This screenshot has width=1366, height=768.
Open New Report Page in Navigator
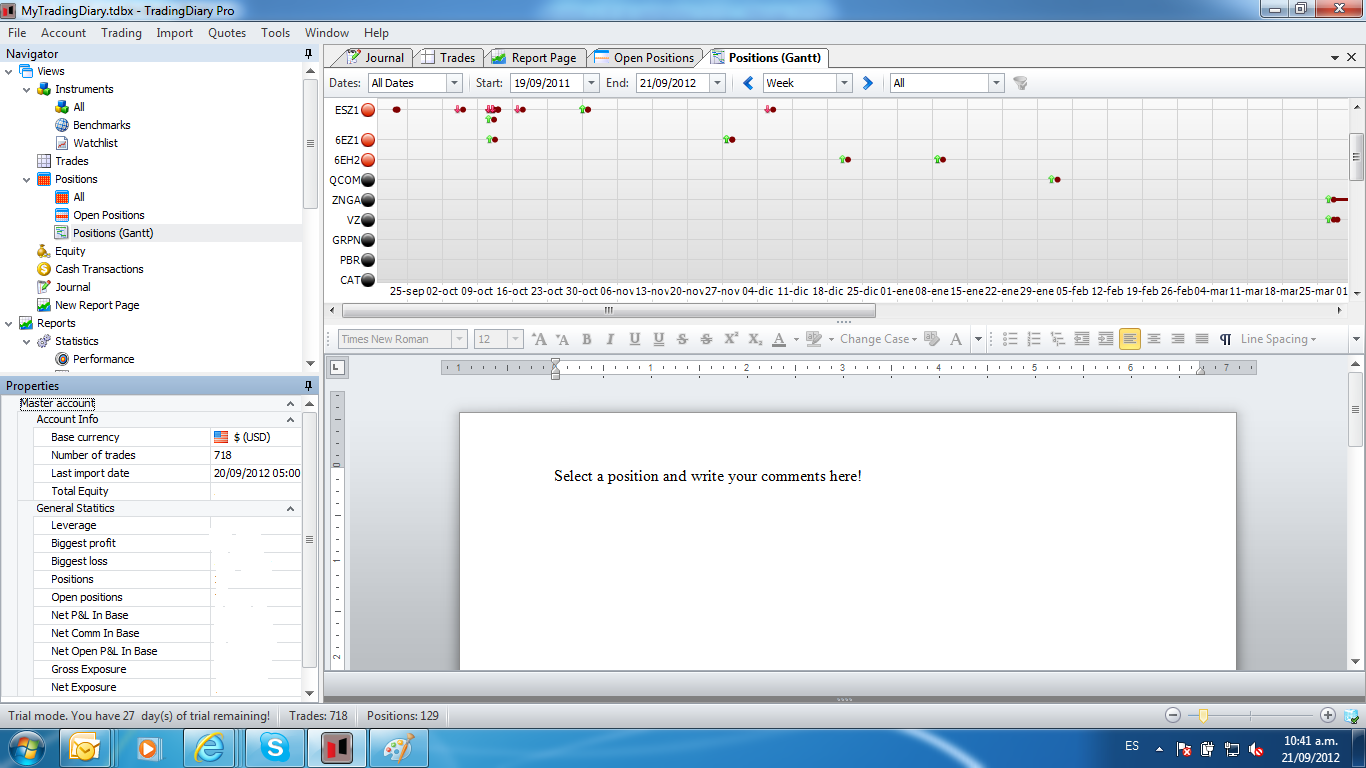(97, 305)
